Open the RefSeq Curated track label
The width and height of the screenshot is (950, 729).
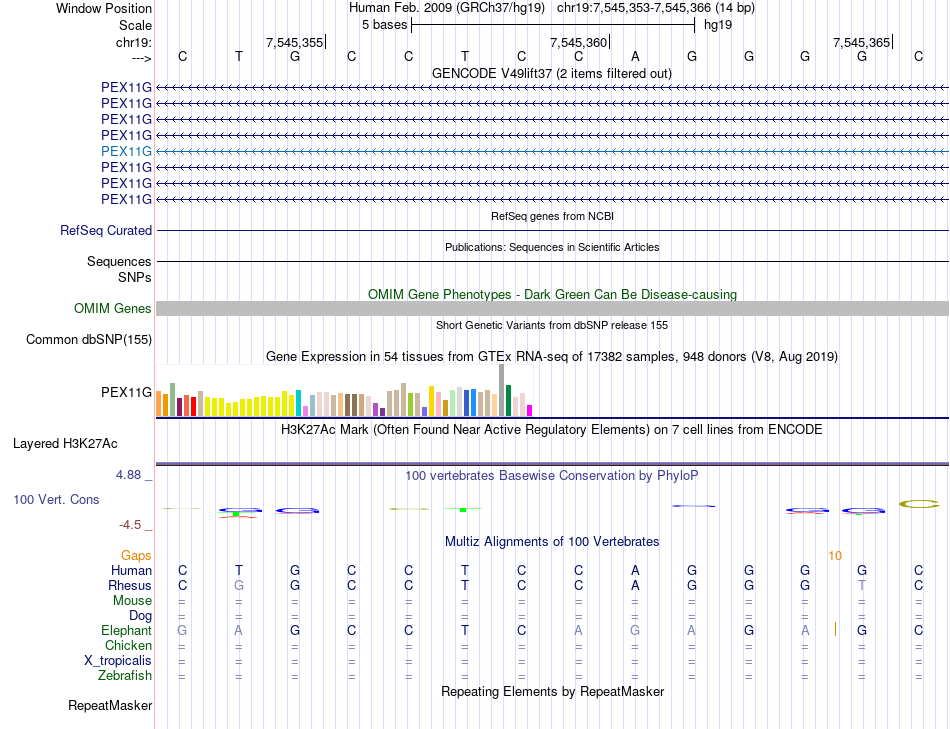(105, 231)
